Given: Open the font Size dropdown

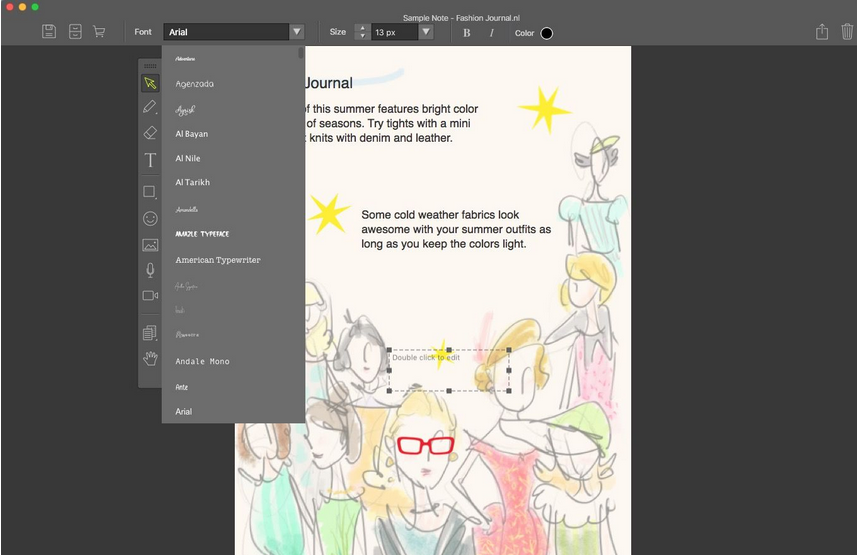Looking at the screenshot, I should point(425,32).
